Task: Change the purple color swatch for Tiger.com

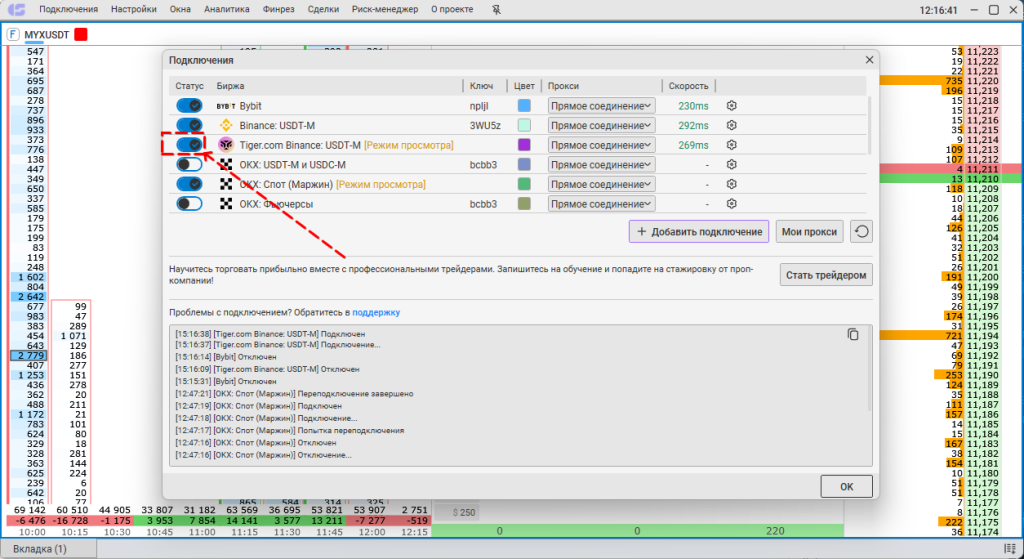Action: coord(524,145)
